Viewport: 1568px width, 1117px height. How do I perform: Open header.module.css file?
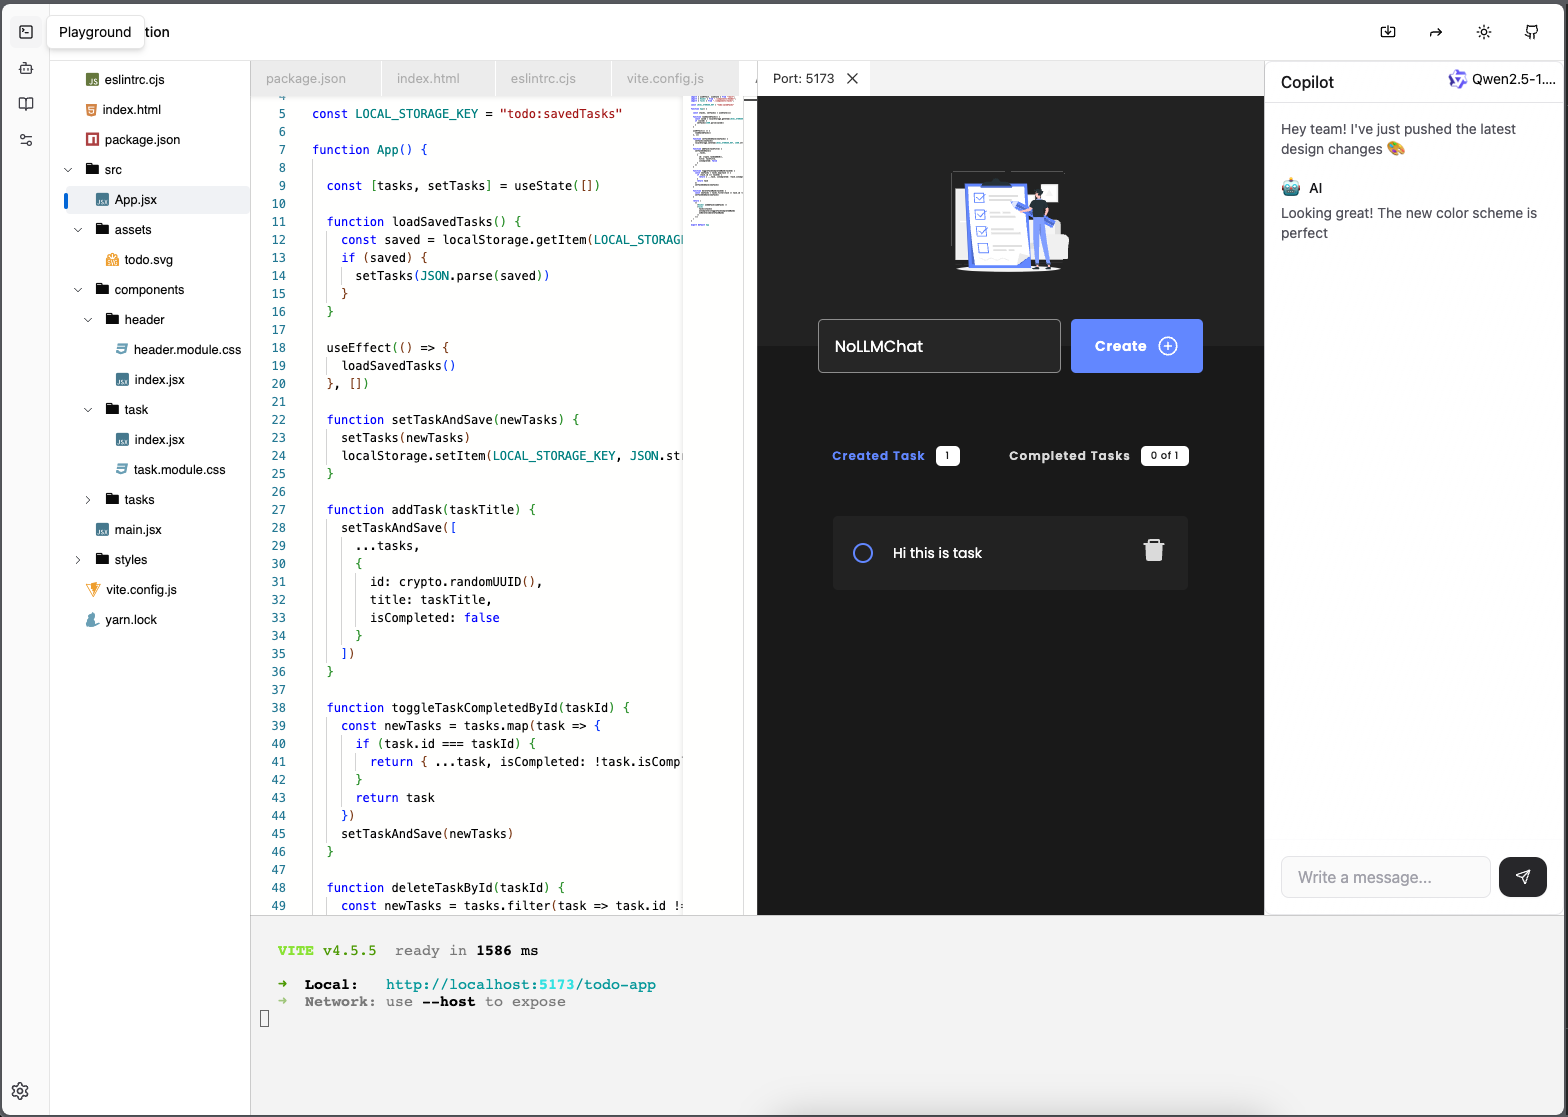click(x=187, y=350)
